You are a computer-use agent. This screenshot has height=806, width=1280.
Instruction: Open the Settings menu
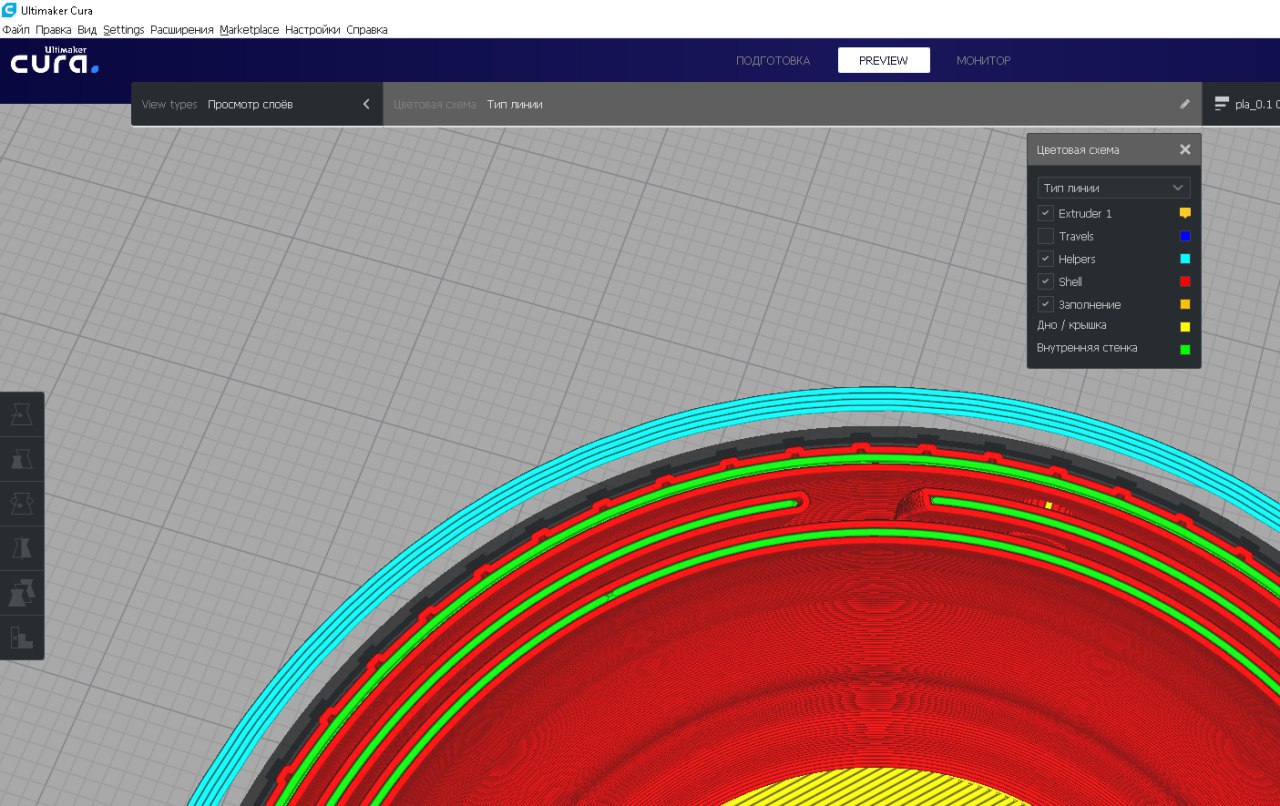pos(124,30)
